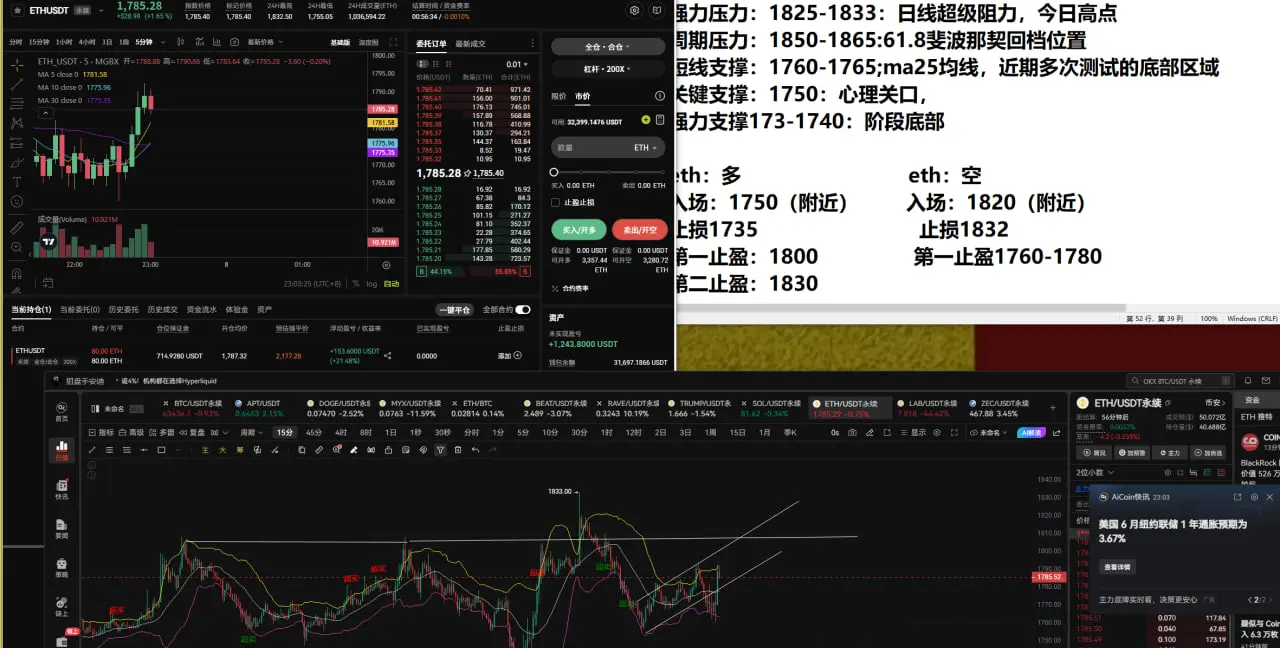Open the info icon beside market order tab

pyautogui.click(x=660, y=96)
